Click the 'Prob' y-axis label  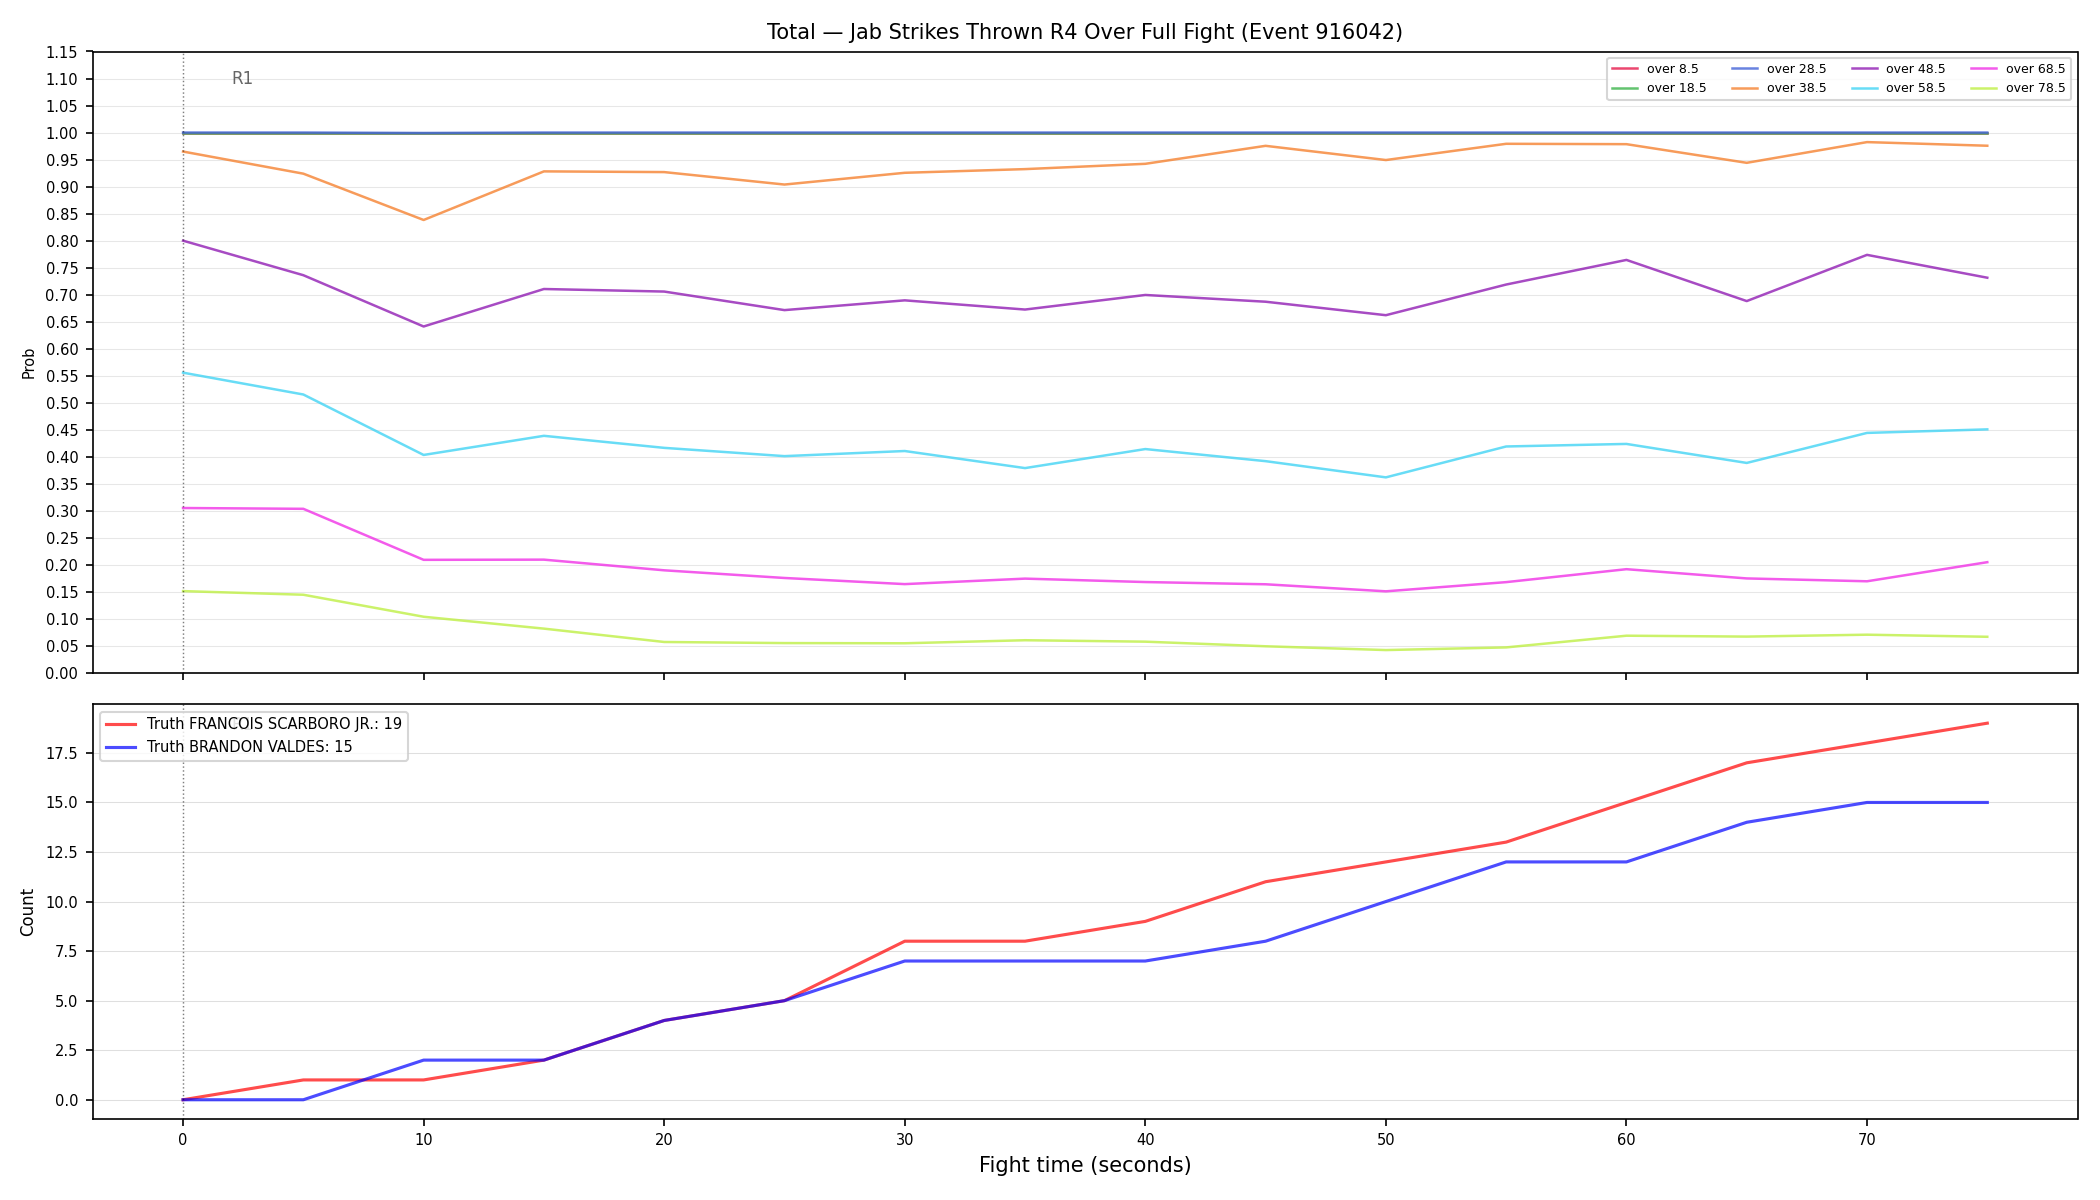tap(28, 363)
